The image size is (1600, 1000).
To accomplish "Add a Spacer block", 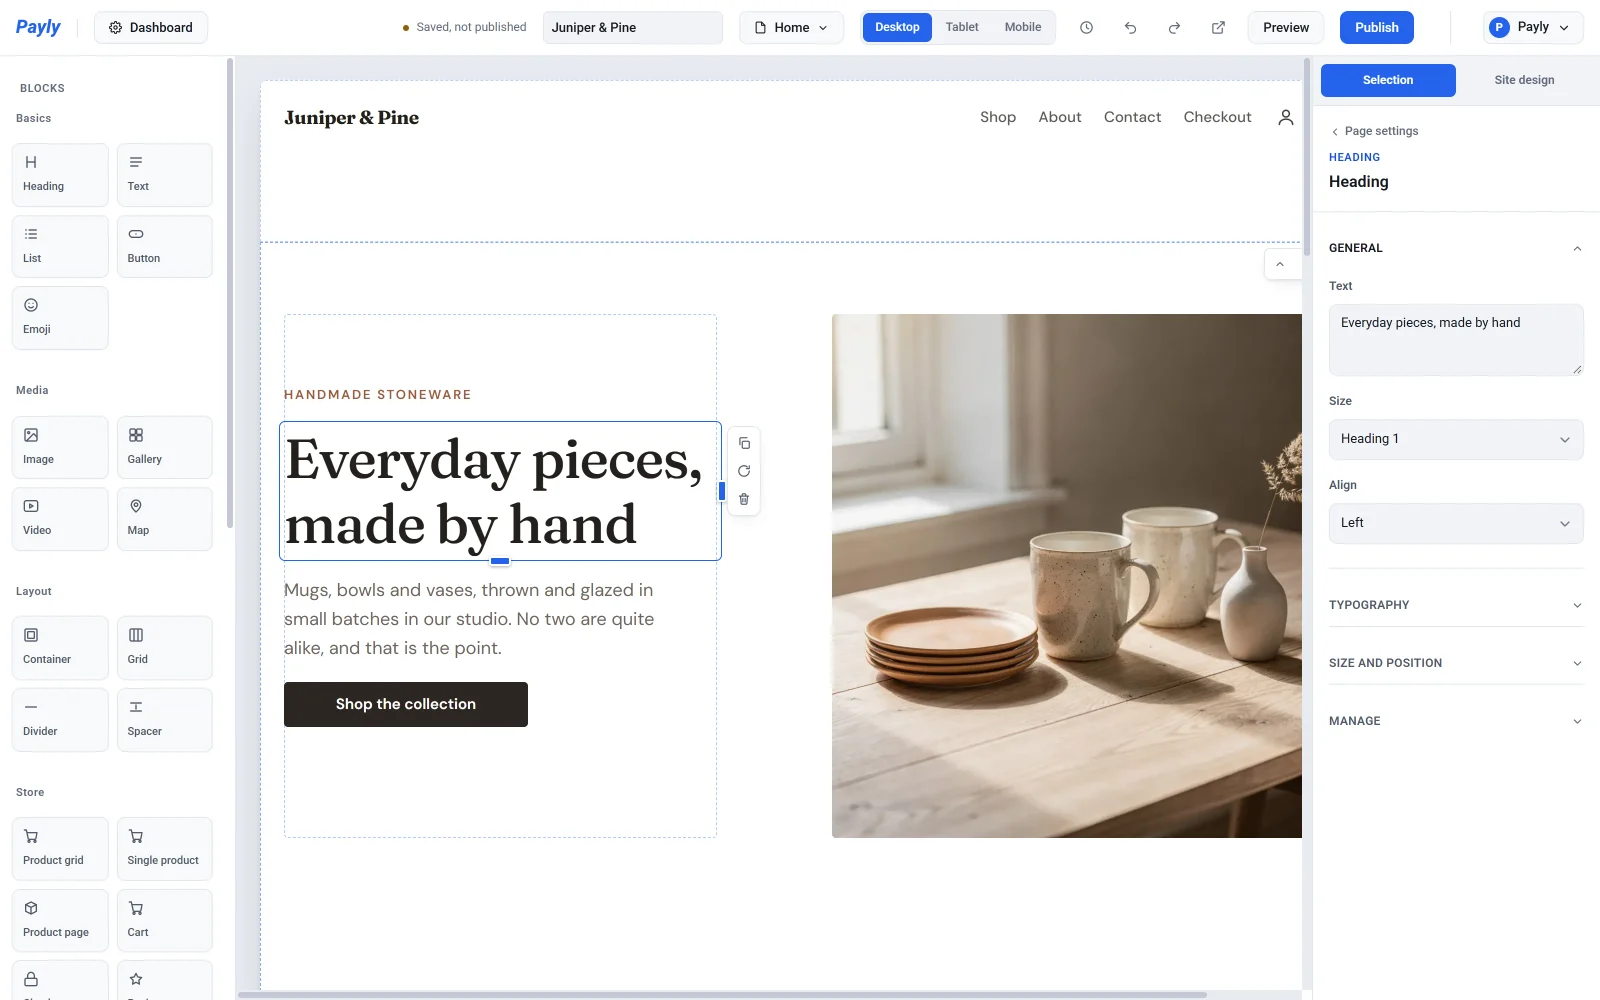I will (x=164, y=720).
